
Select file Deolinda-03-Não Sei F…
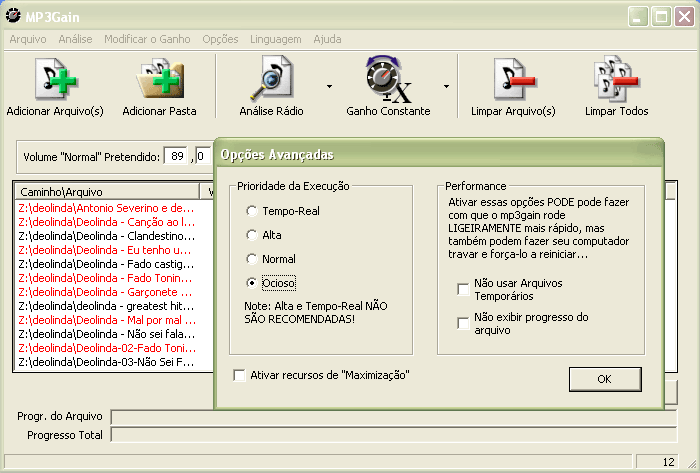pyautogui.click(x=106, y=362)
